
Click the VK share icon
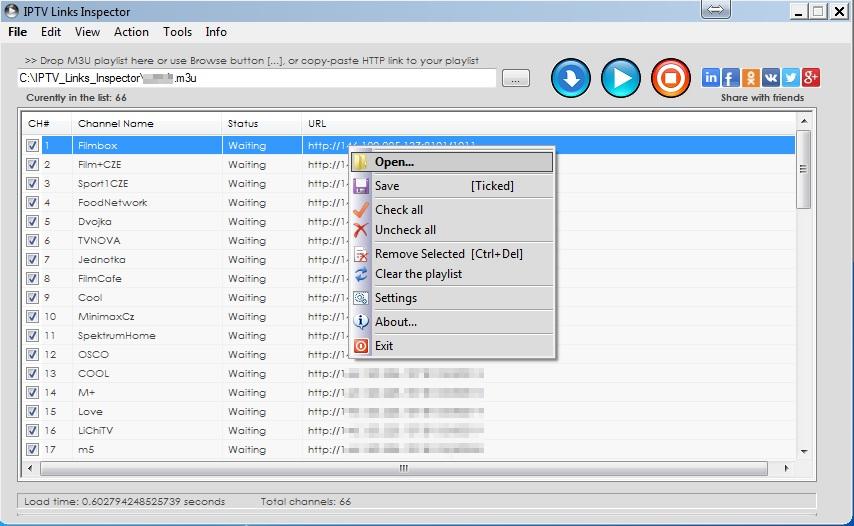pyautogui.click(x=771, y=78)
